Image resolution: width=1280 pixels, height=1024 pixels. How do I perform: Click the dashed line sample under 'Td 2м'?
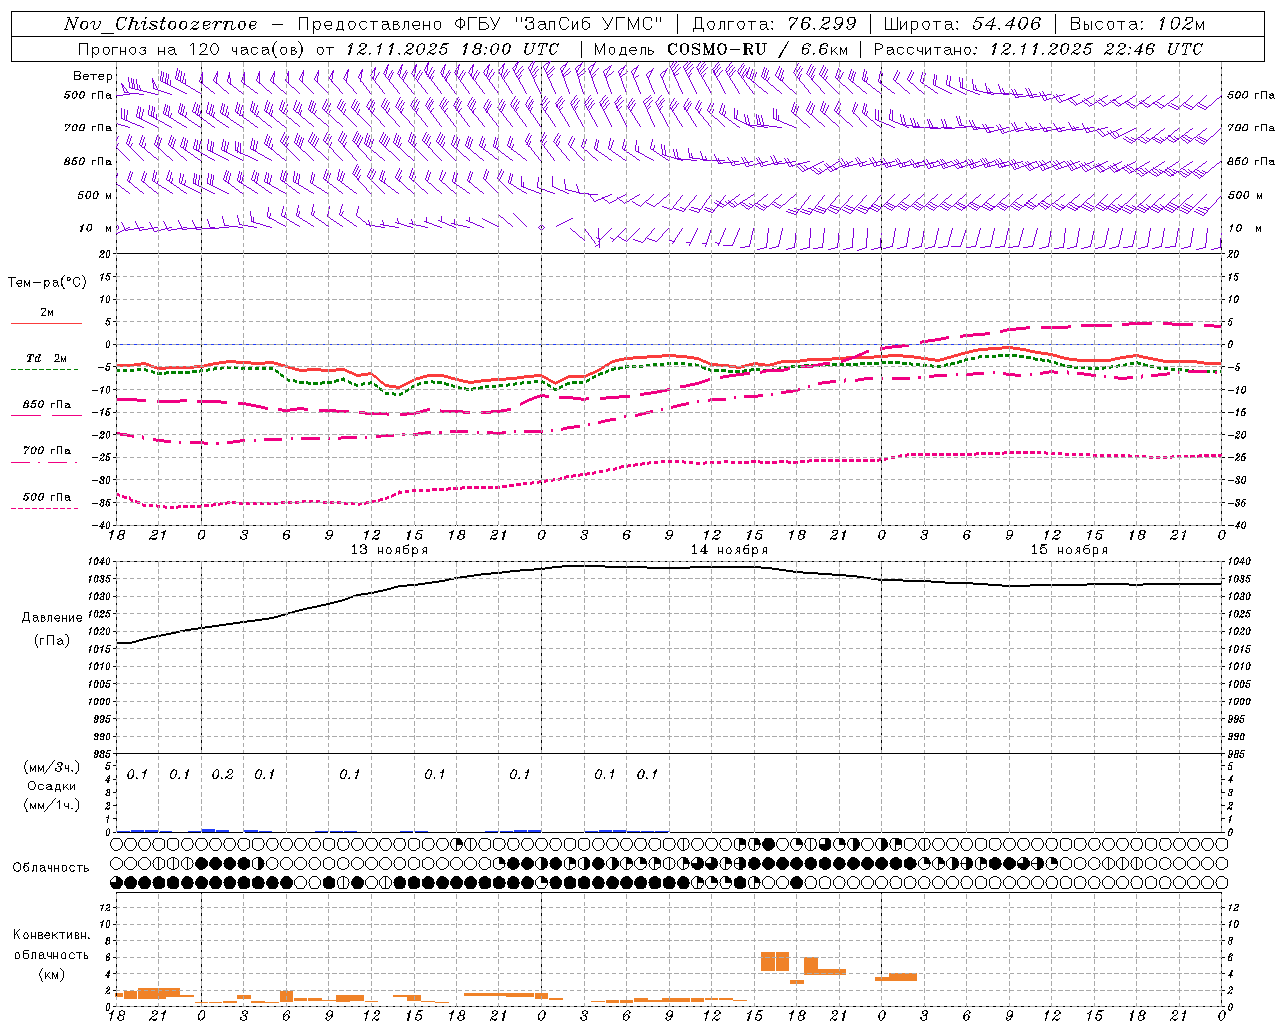pos(44,370)
